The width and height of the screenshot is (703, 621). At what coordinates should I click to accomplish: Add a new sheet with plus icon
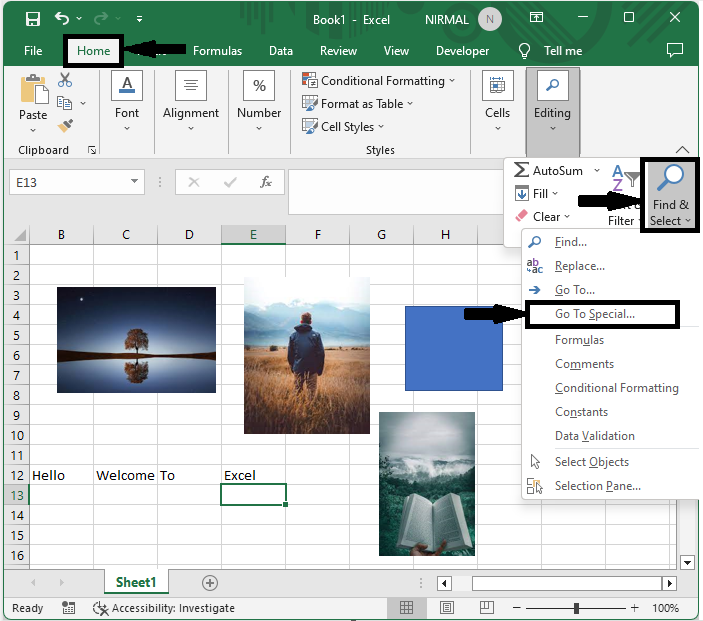(210, 582)
